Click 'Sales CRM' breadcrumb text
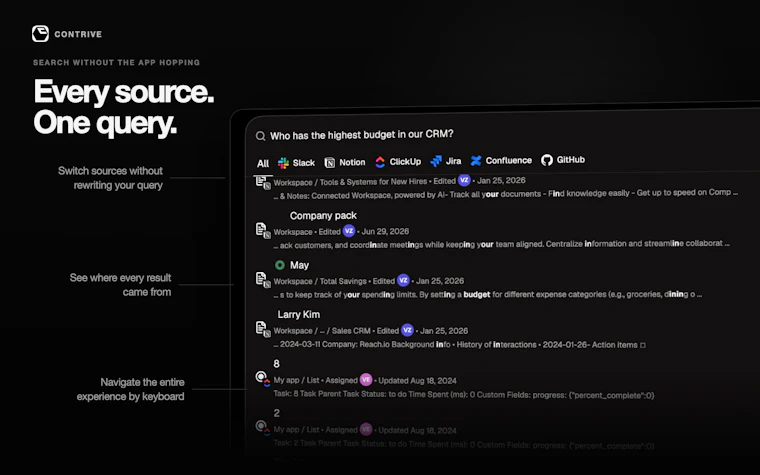This screenshot has height=475, width=760. pyautogui.click(x=351, y=331)
